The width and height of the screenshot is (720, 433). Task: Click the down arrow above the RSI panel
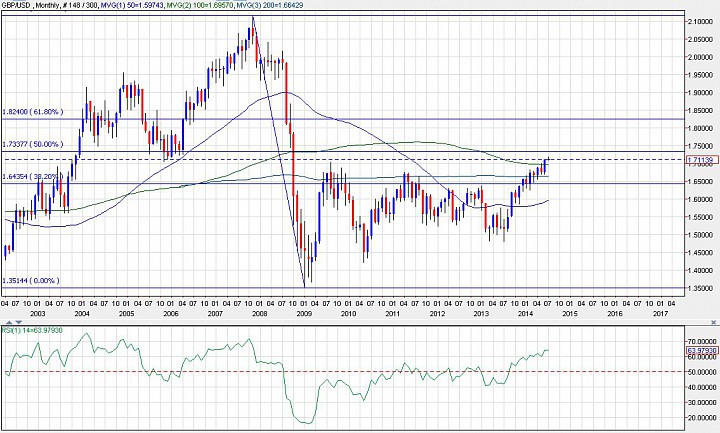tap(18, 322)
